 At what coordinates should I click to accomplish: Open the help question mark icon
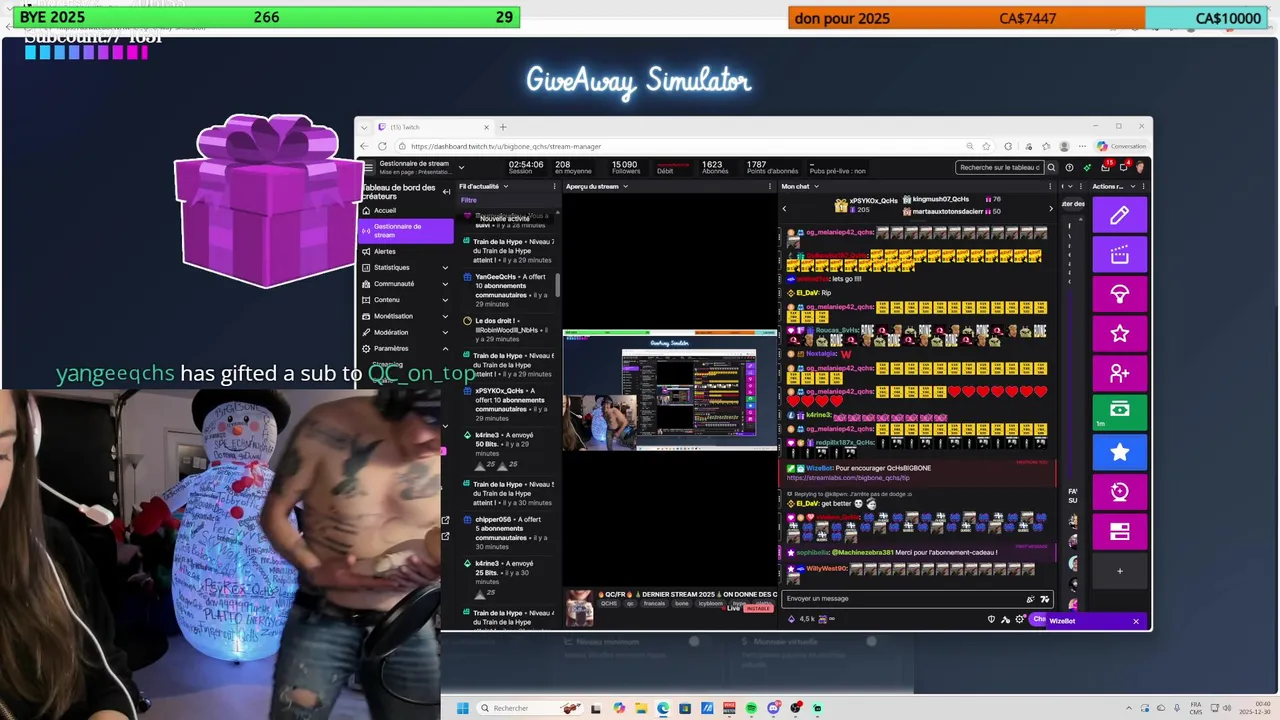[1069, 167]
